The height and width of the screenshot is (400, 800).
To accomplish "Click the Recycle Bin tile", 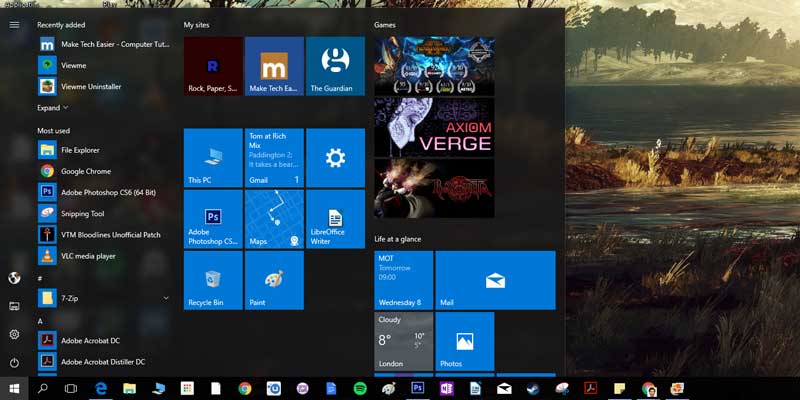I will [x=213, y=280].
